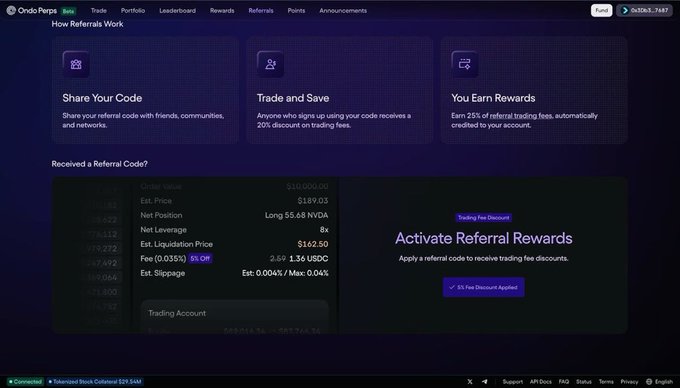680x388 pixels.
Task: Click the Est. Price $189.03 value
Action: (313, 201)
